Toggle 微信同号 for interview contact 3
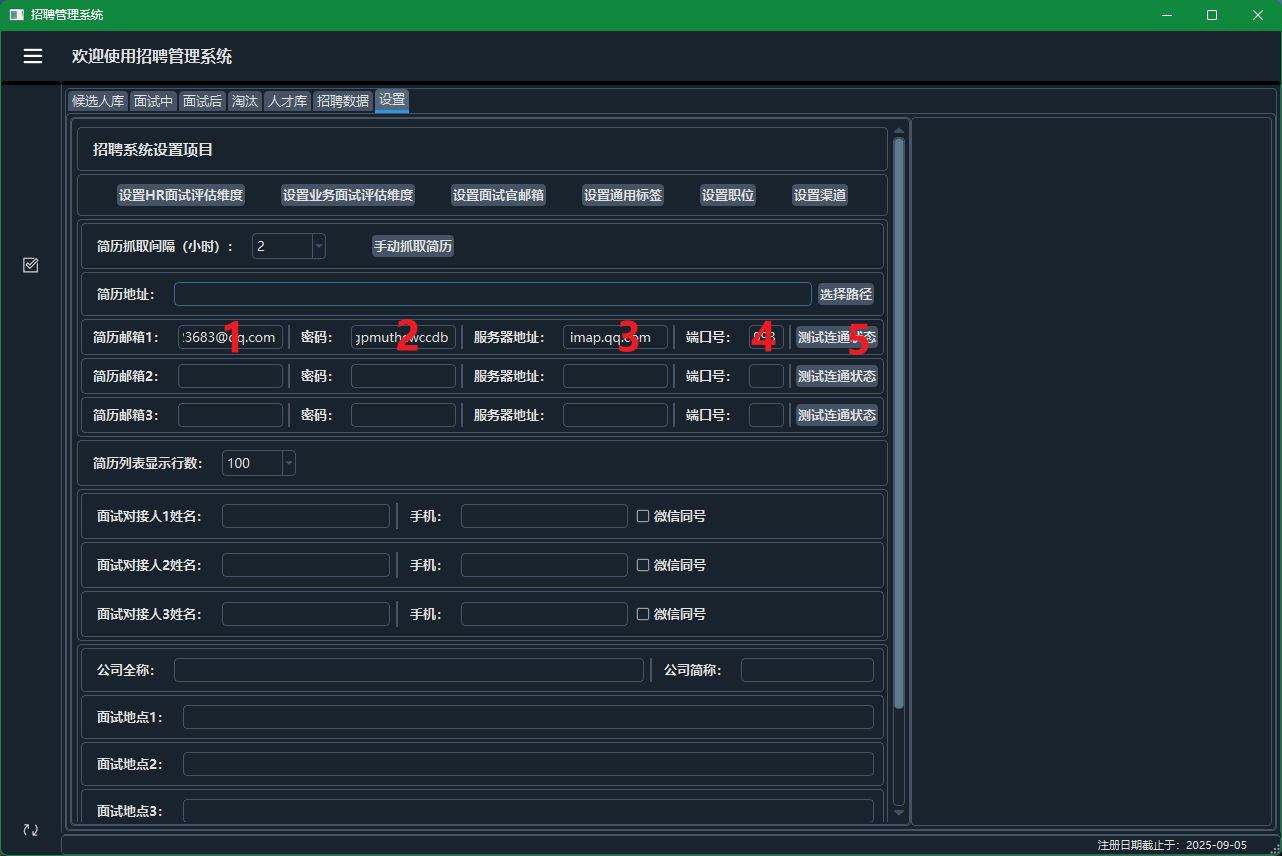1282x856 pixels. tap(644, 614)
